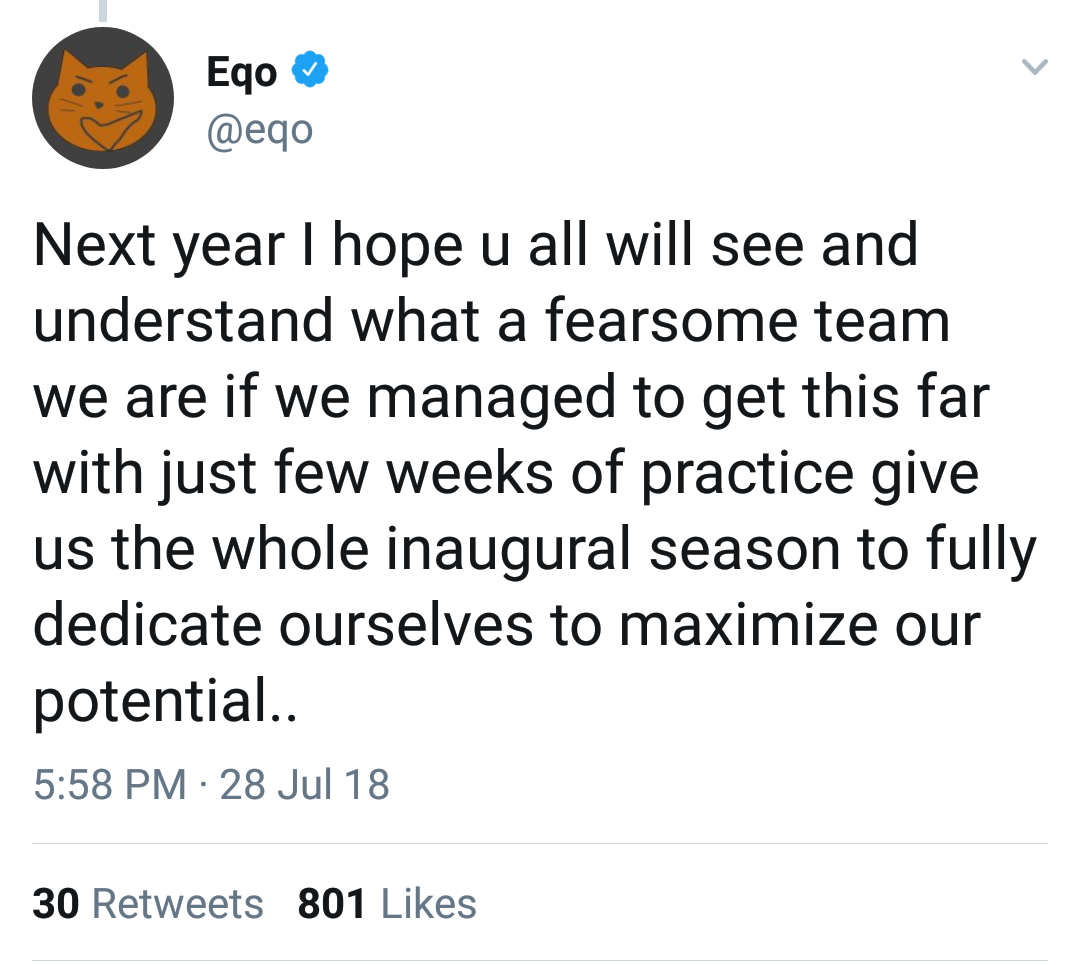This screenshot has height=965, width=1080.
Task: Click the thread connector line above avatar
Action: tap(102, 10)
